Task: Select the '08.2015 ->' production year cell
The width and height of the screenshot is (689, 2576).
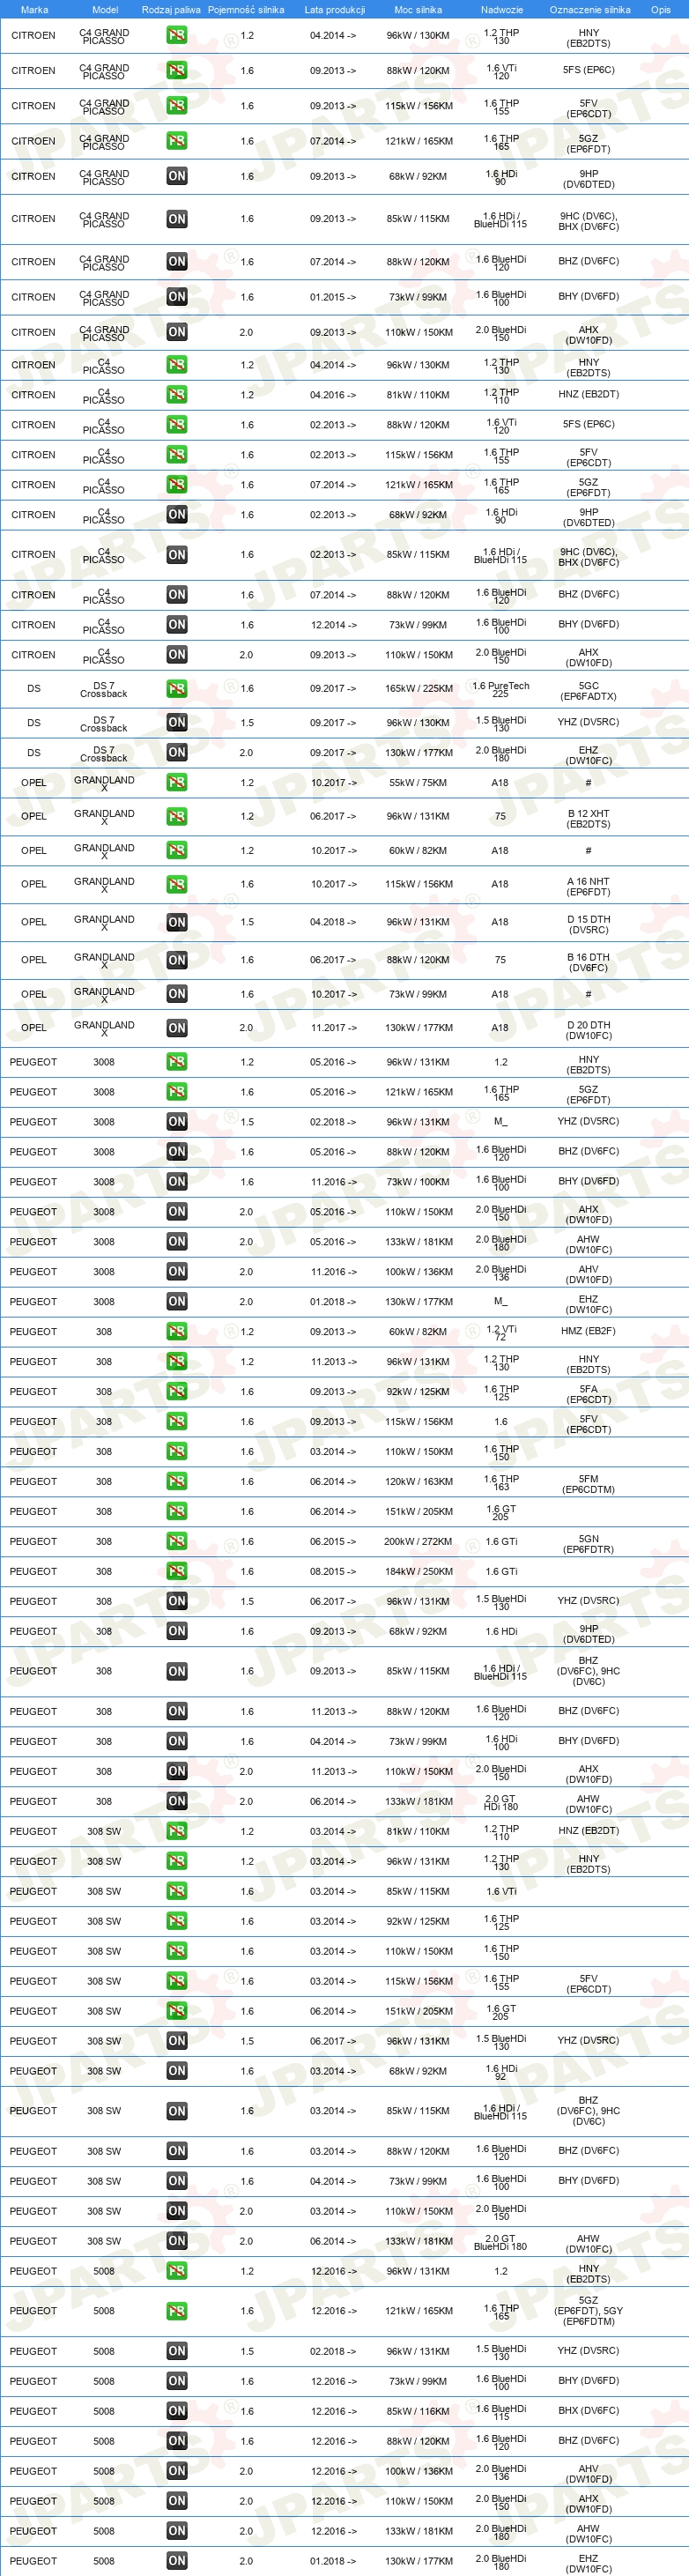Action: pyautogui.click(x=333, y=1572)
